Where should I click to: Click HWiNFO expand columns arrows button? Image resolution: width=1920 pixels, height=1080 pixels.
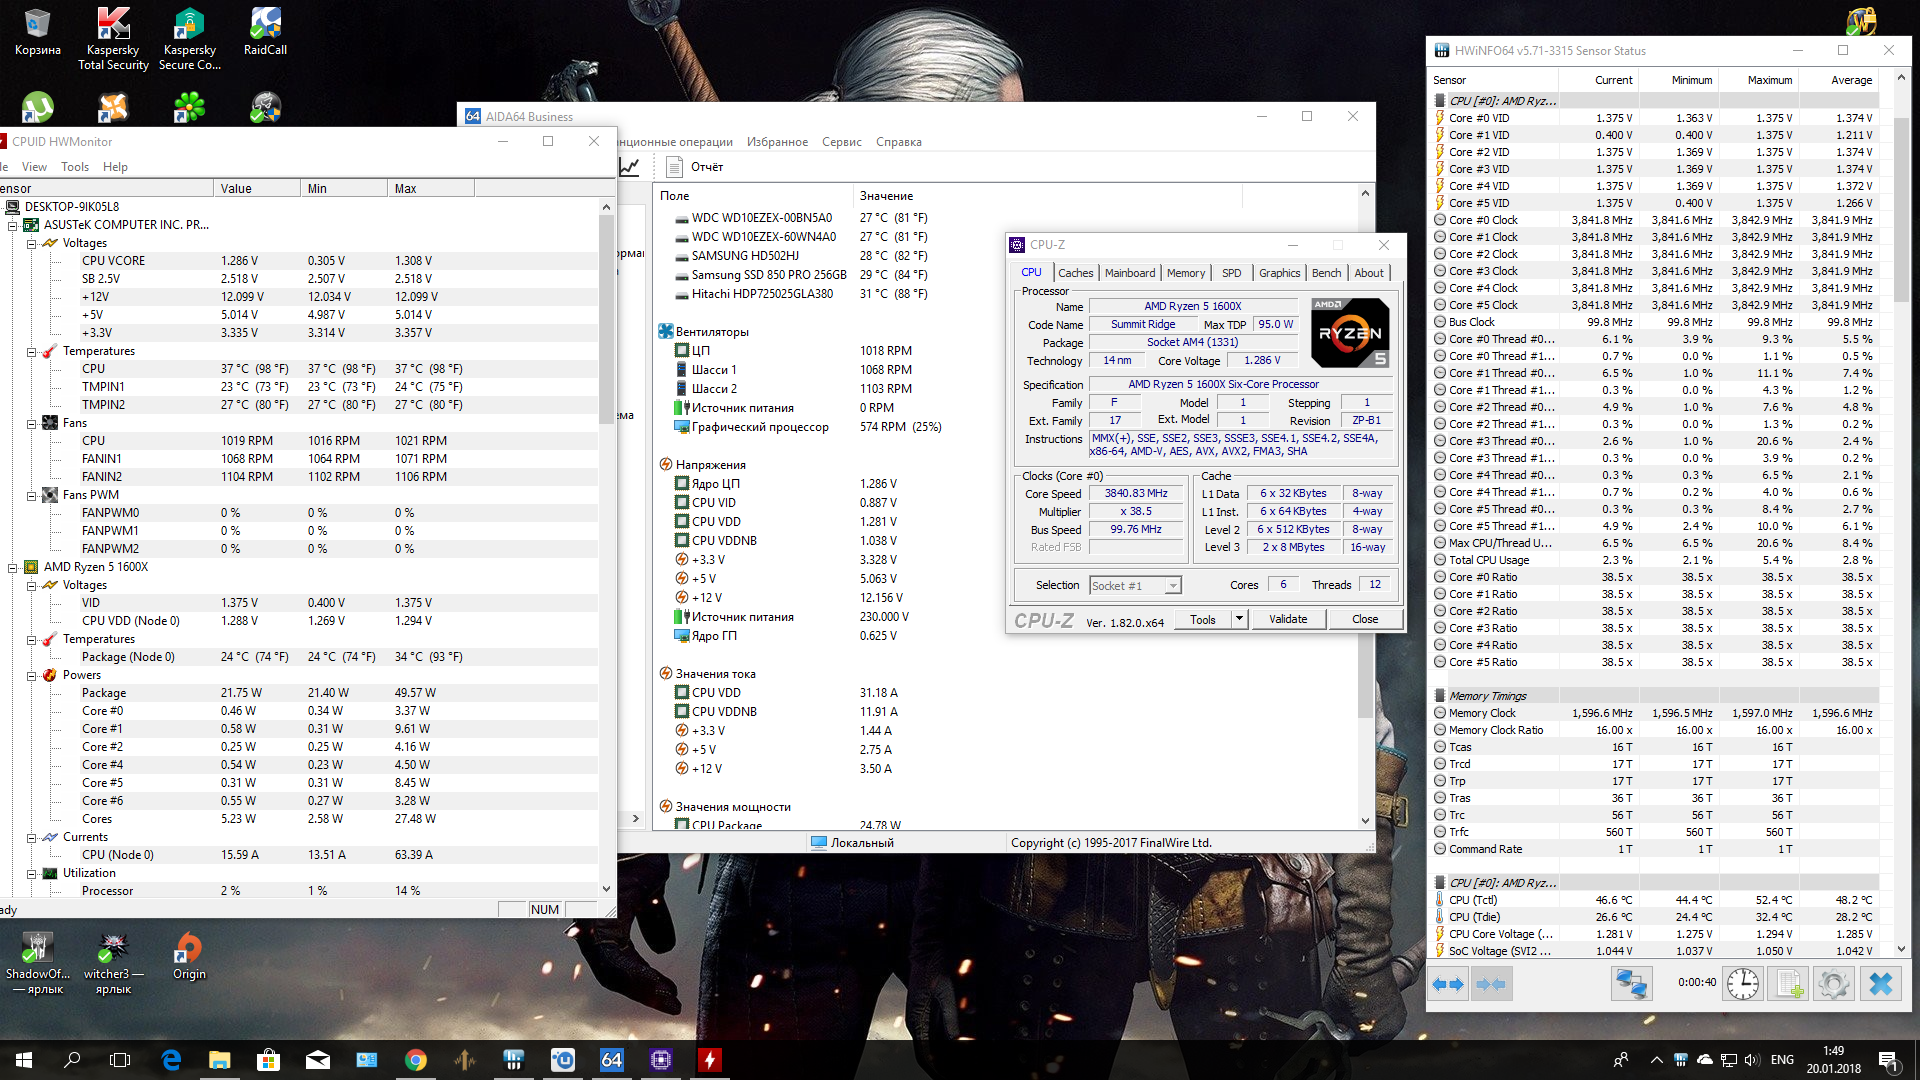[1447, 984]
